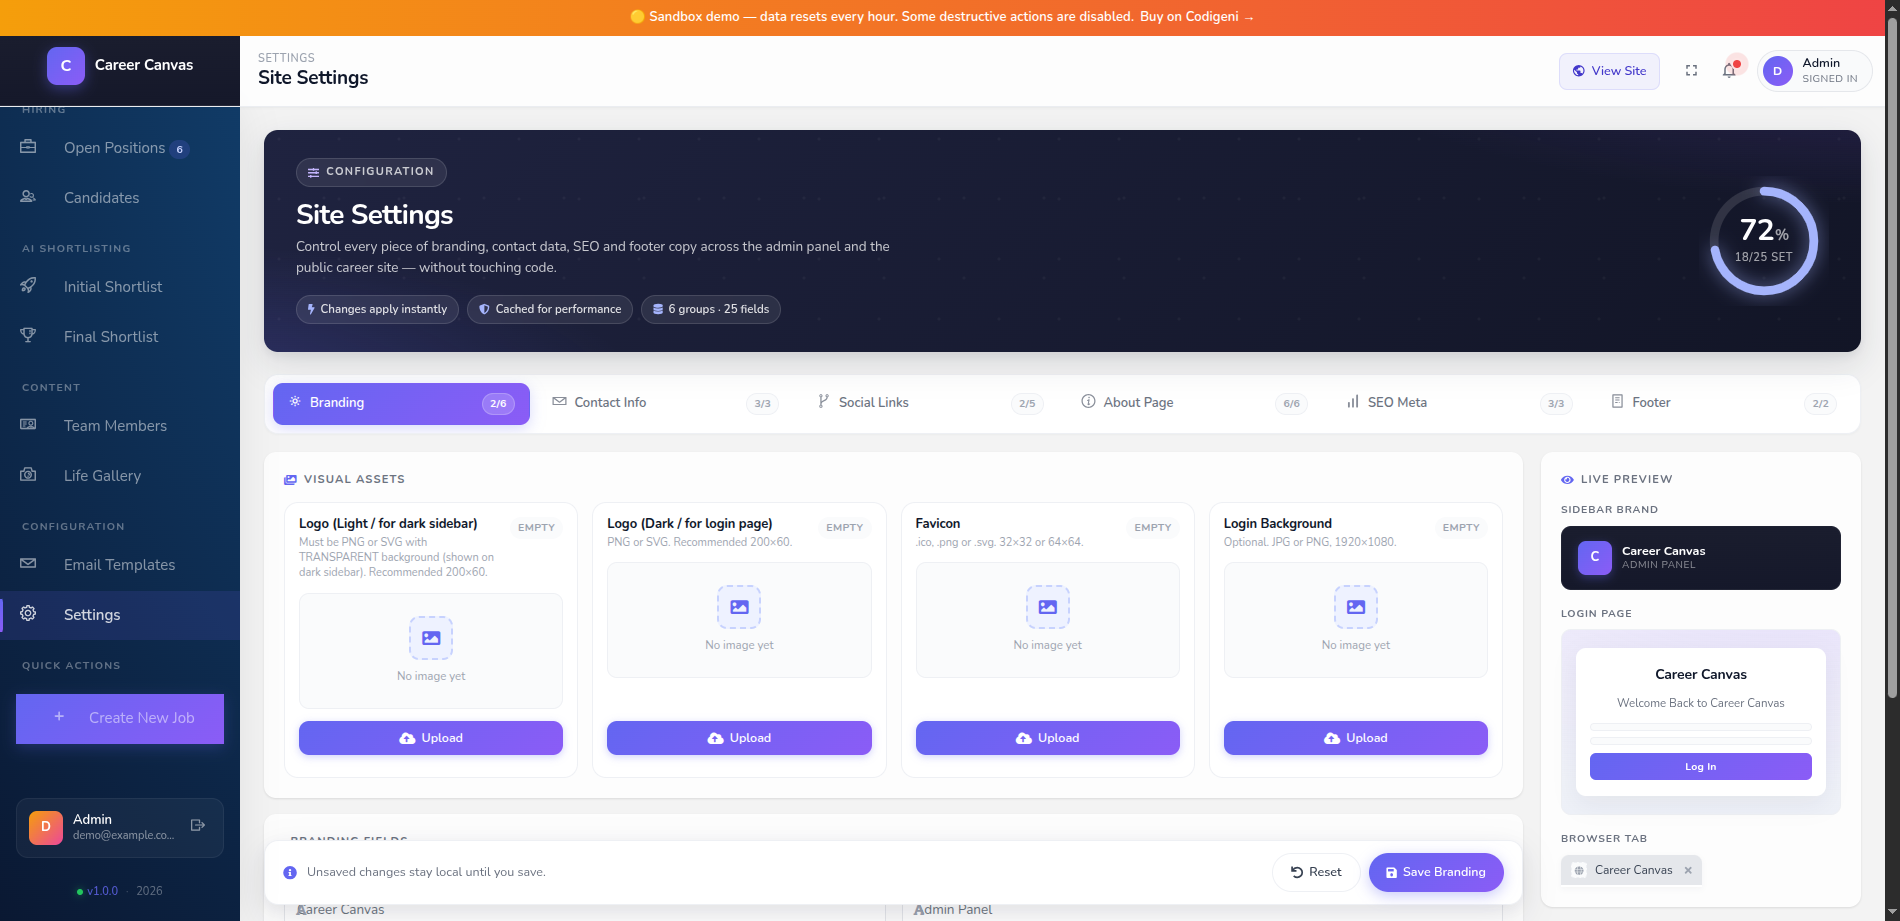
Task: Navigate to Team Members
Action: click(120, 426)
